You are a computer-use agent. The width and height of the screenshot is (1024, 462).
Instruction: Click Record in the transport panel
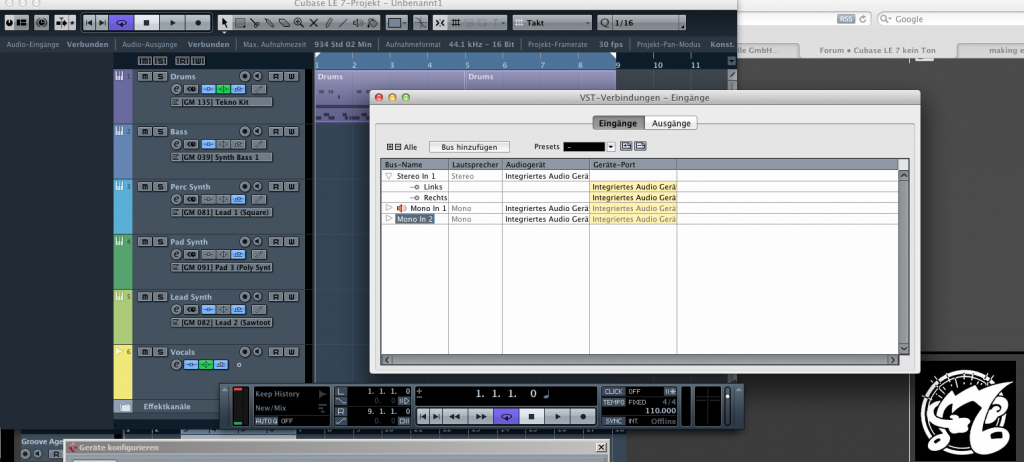[x=583, y=416]
